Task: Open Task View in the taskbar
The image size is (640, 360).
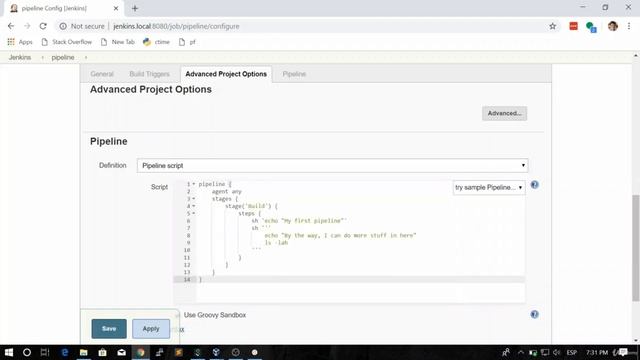Action: (x=45, y=352)
